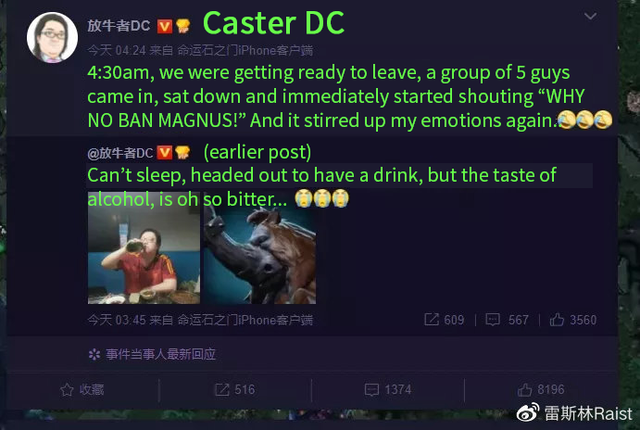Repost using the 516 forward button
Image resolution: width=640 pixels, height=430 pixels.
[235, 390]
